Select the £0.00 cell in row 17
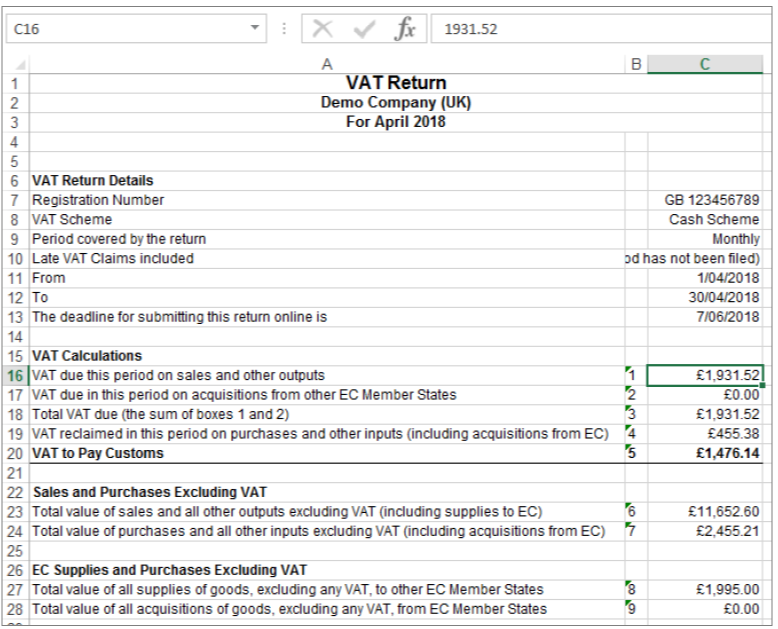This screenshot has height=629, width=778. [705, 395]
